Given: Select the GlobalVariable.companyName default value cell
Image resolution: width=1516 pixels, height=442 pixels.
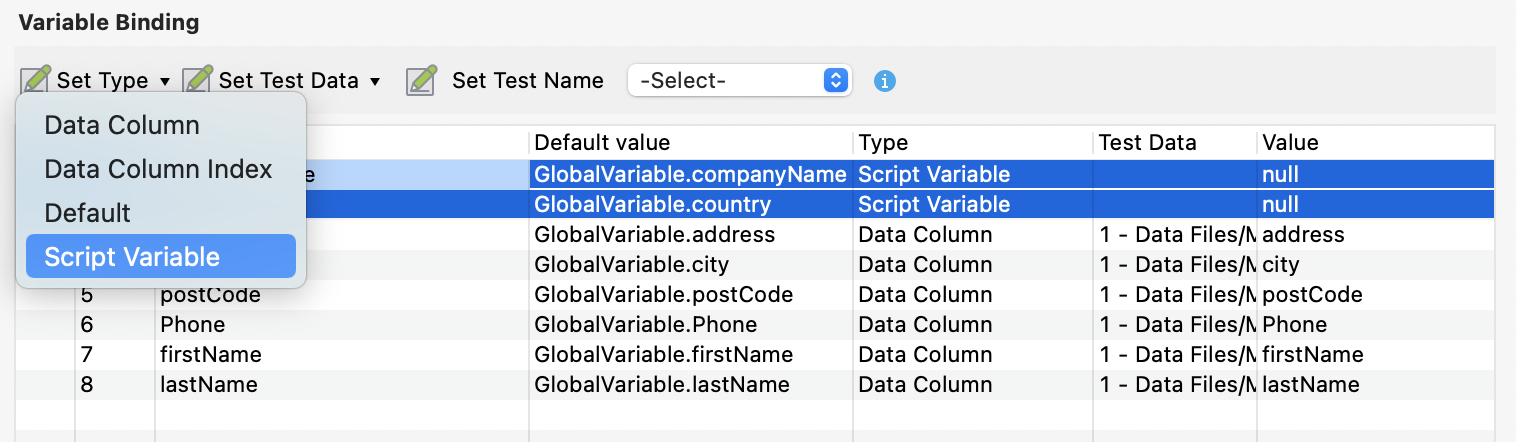Looking at the screenshot, I should point(690,175).
